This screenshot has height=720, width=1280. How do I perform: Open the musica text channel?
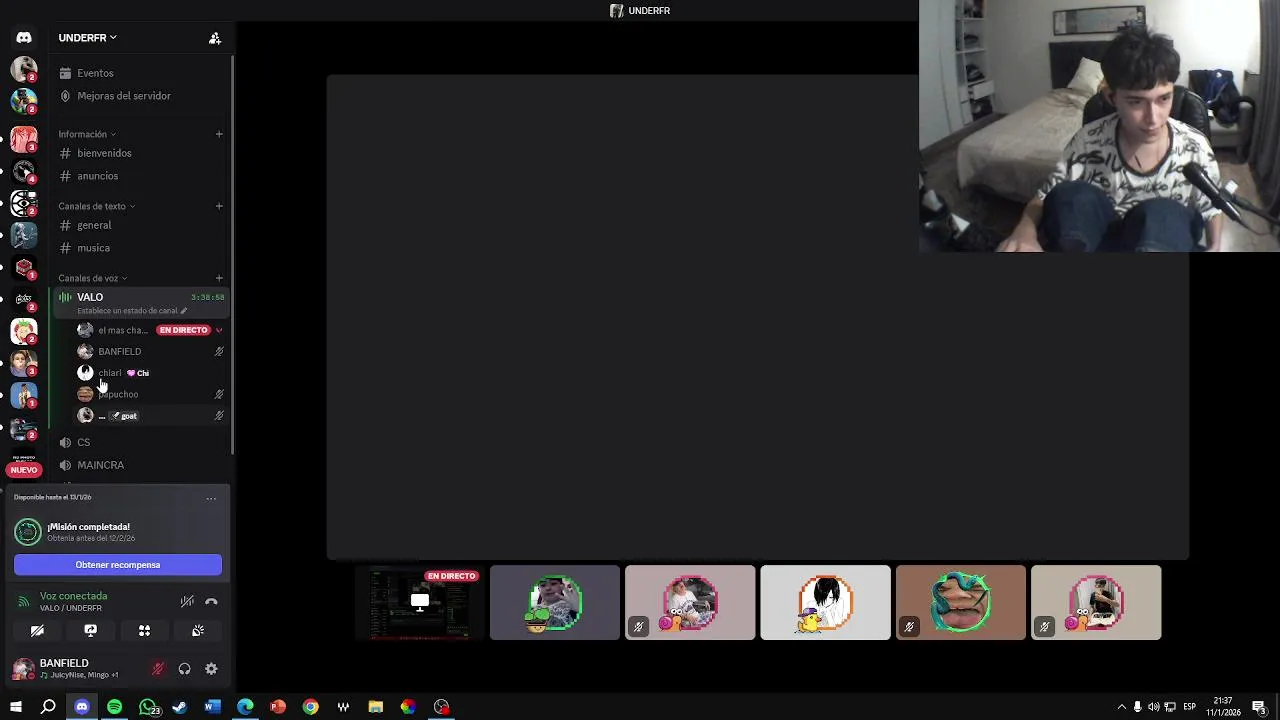point(141,248)
